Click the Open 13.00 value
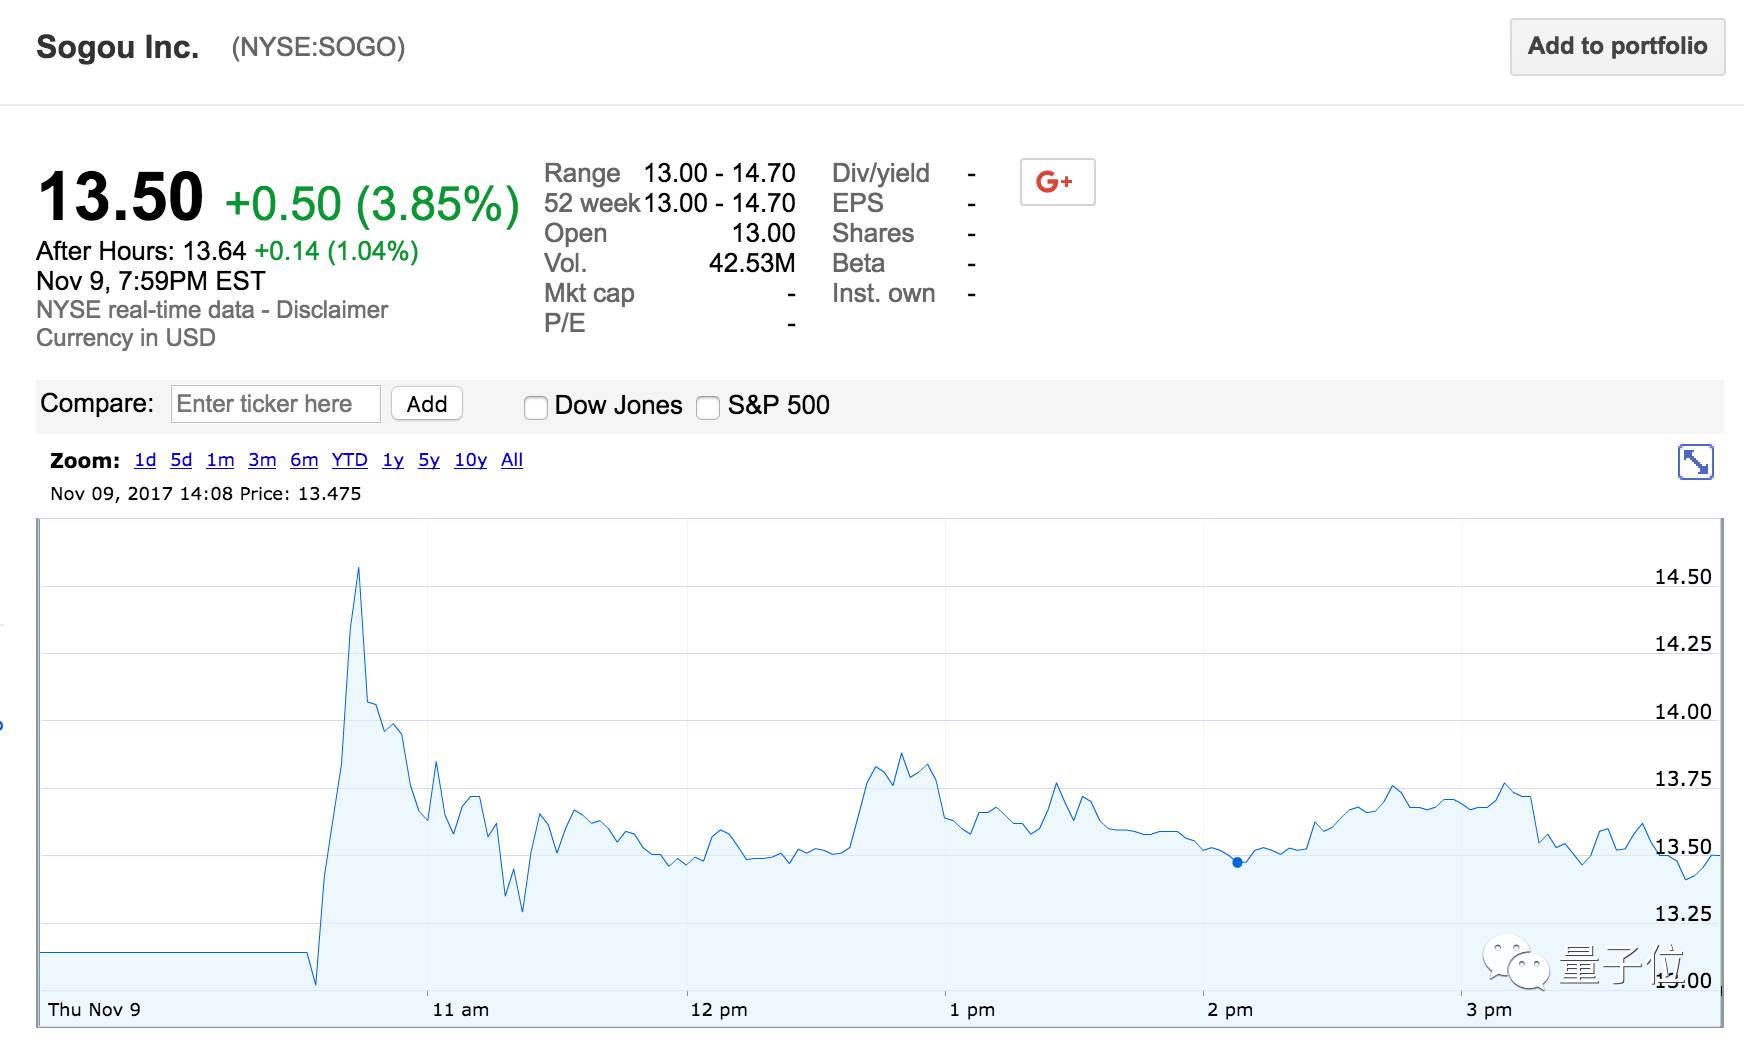The width and height of the screenshot is (1744, 1042). (764, 233)
